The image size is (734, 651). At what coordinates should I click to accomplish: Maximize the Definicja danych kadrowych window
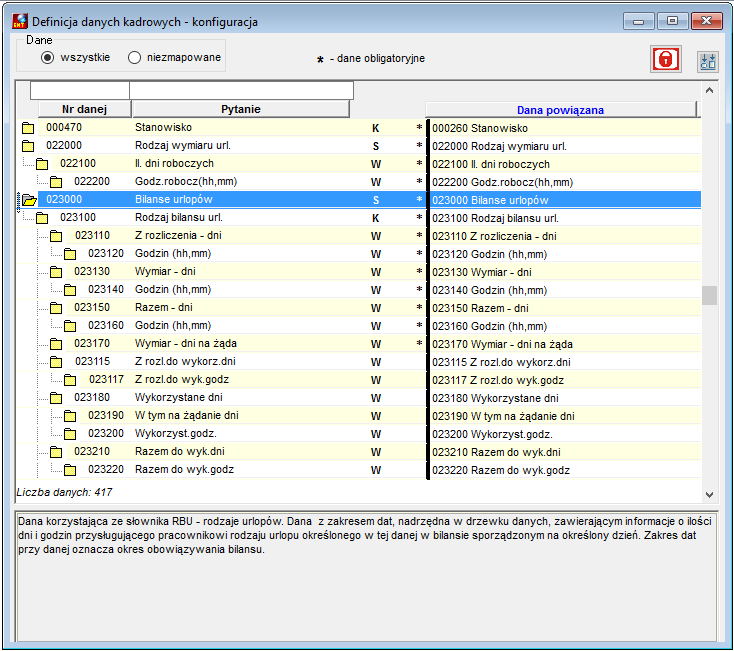[x=672, y=21]
